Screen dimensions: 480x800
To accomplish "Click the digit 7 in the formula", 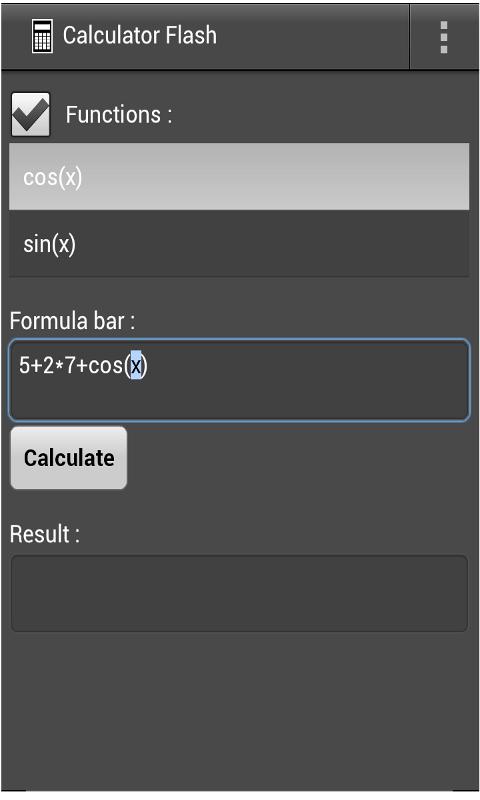I will [x=70, y=366].
